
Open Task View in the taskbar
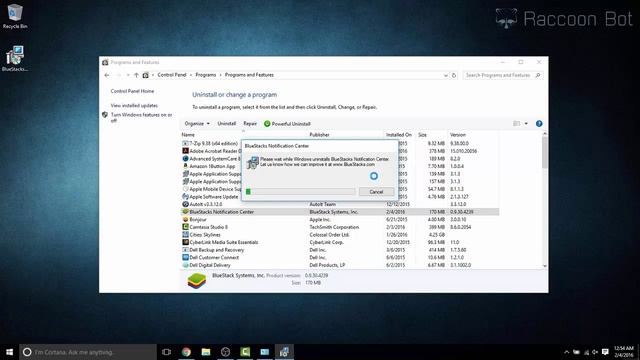click(x=166, y=352)
